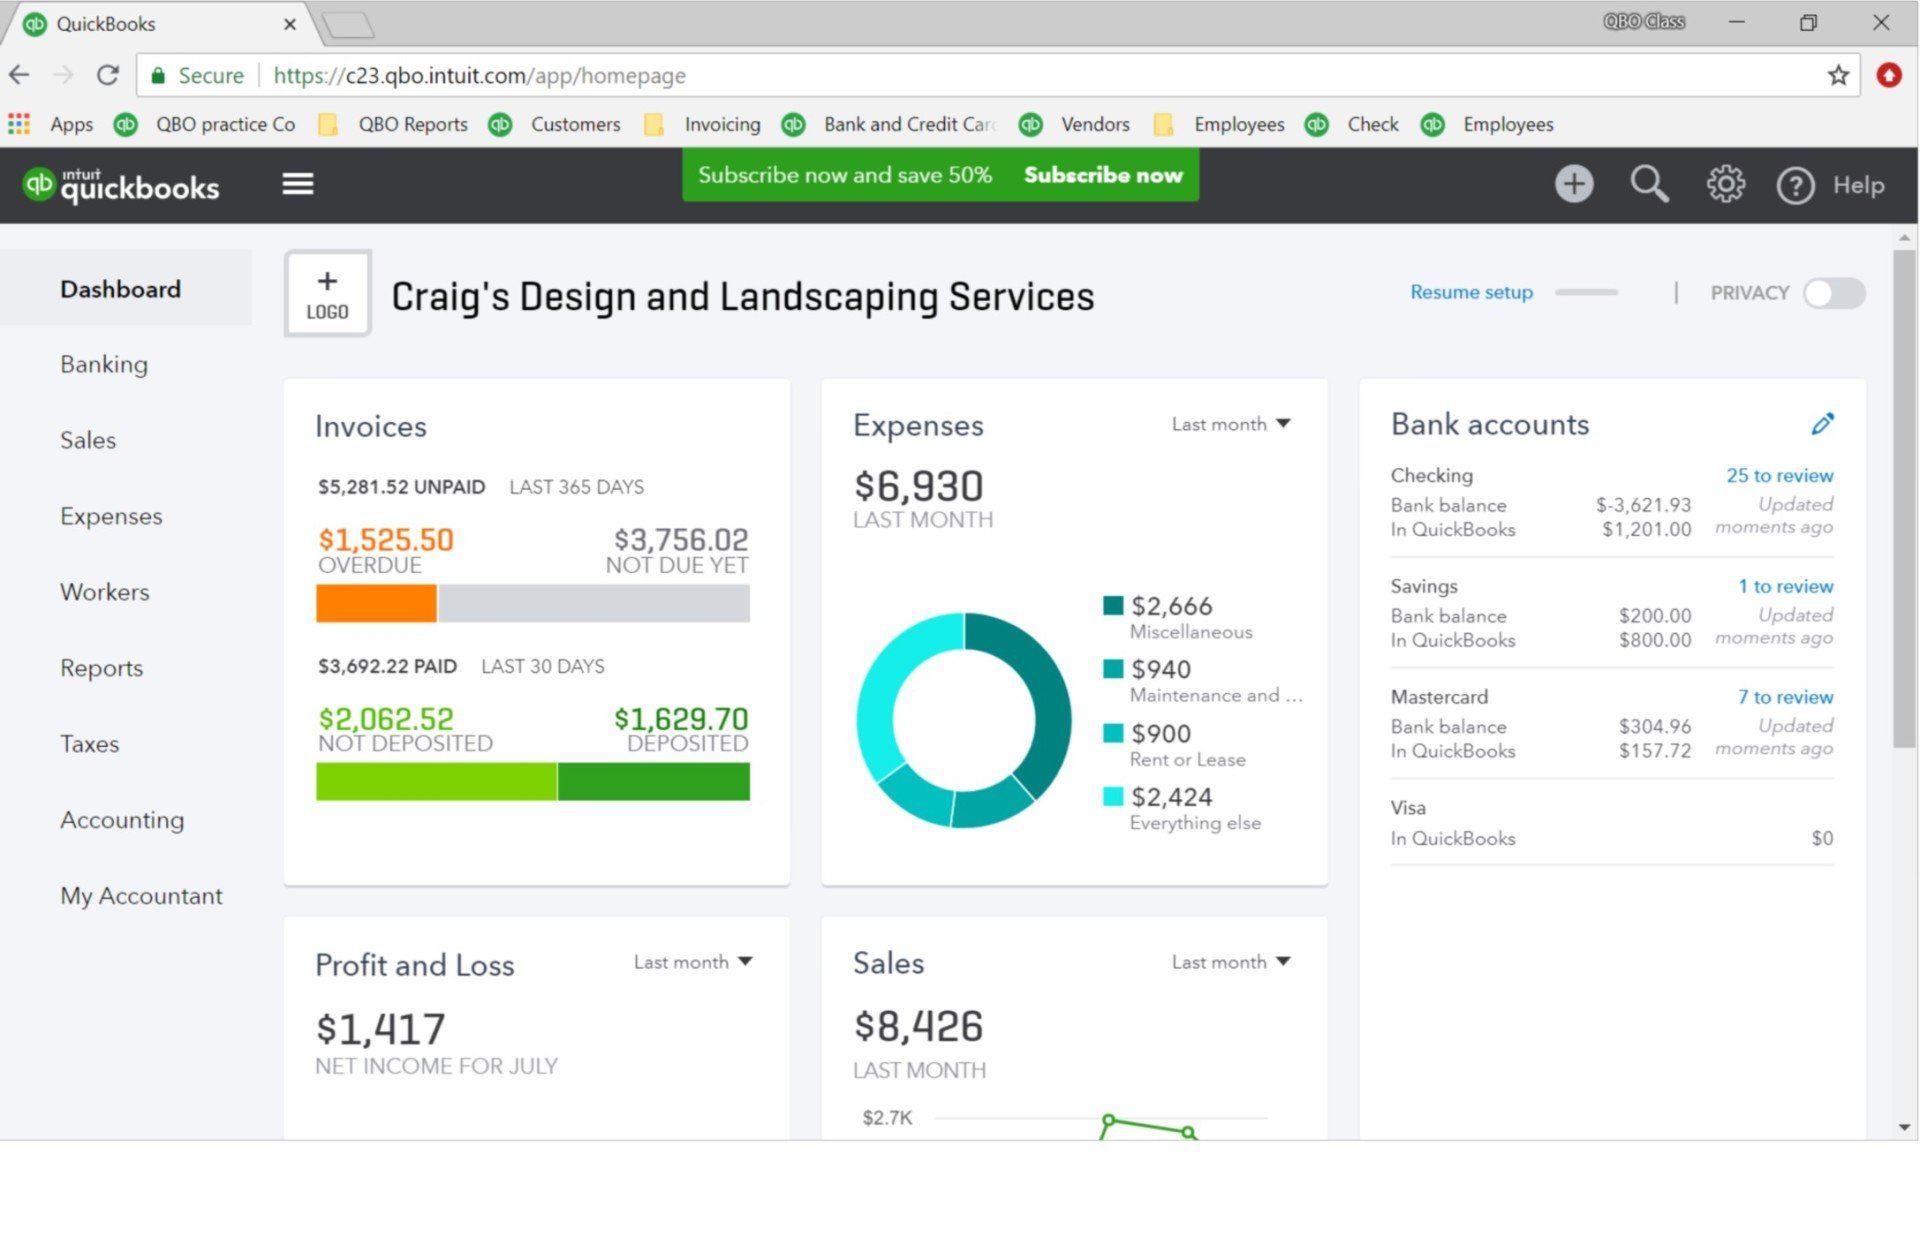Click the Resume setup link
Screen dimensions: 1920x1252
coord(1471,292)
